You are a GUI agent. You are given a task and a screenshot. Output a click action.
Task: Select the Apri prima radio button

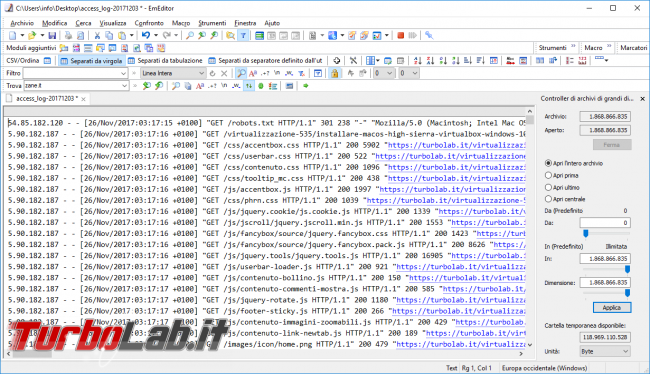click(548, 175)
